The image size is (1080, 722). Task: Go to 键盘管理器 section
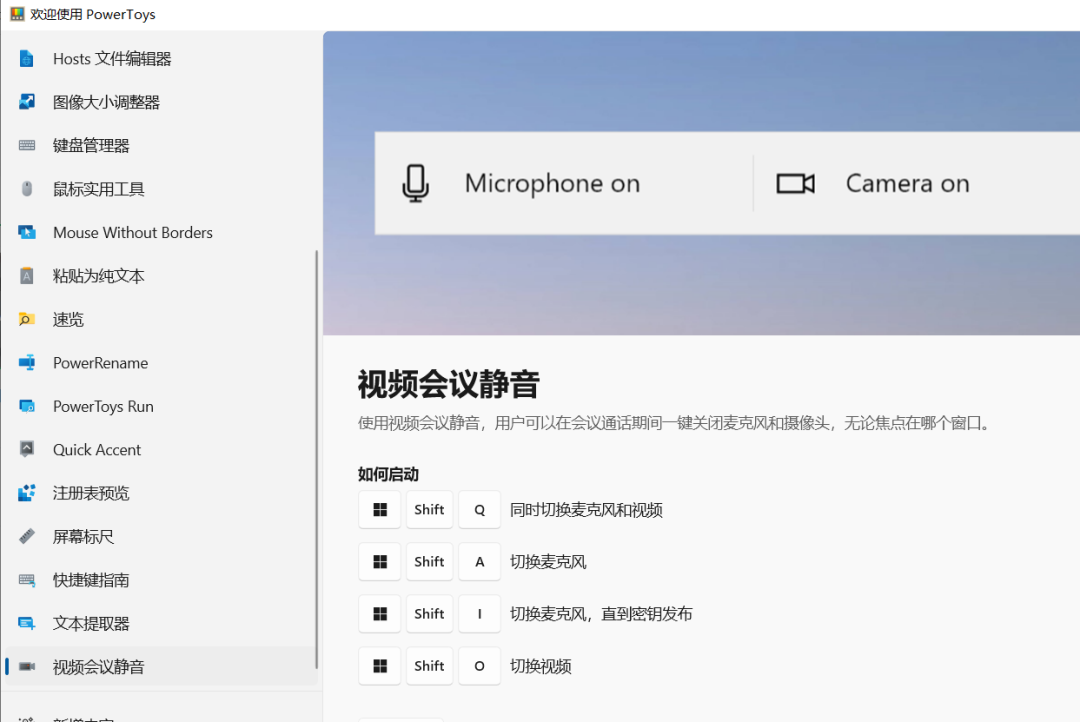(160, 145)
